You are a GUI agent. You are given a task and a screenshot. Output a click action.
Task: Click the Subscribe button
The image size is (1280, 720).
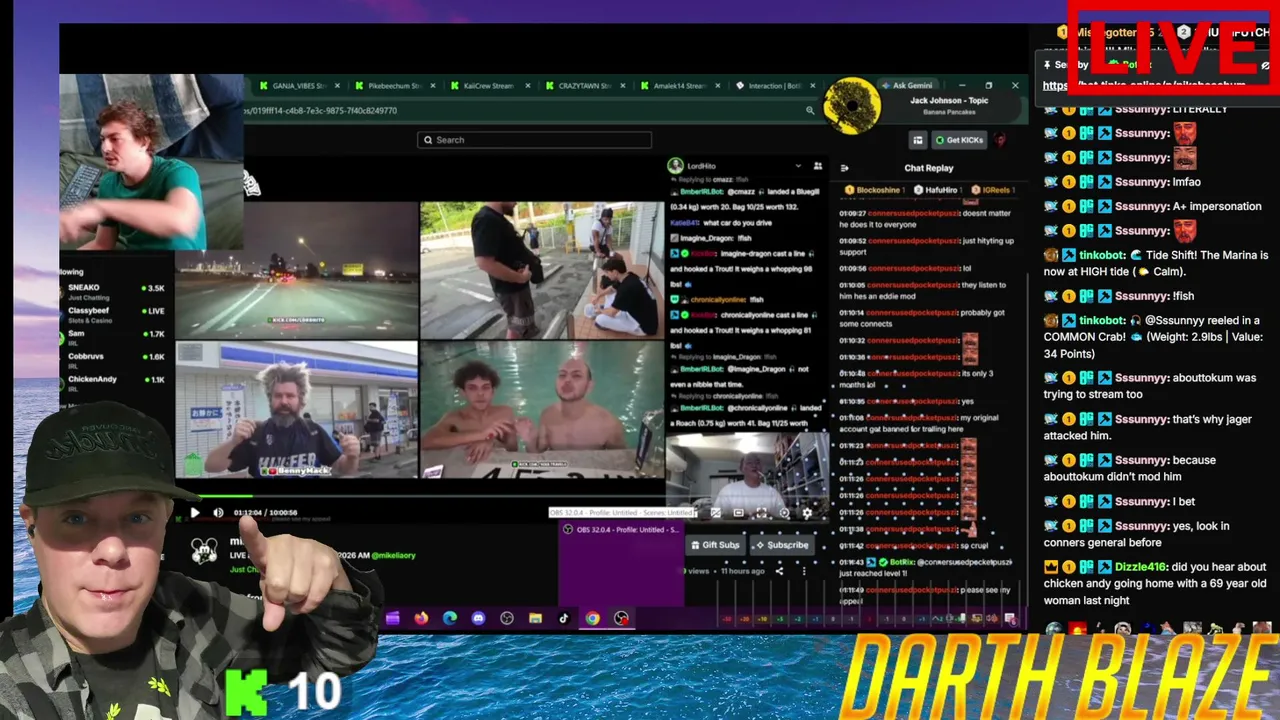782,545
